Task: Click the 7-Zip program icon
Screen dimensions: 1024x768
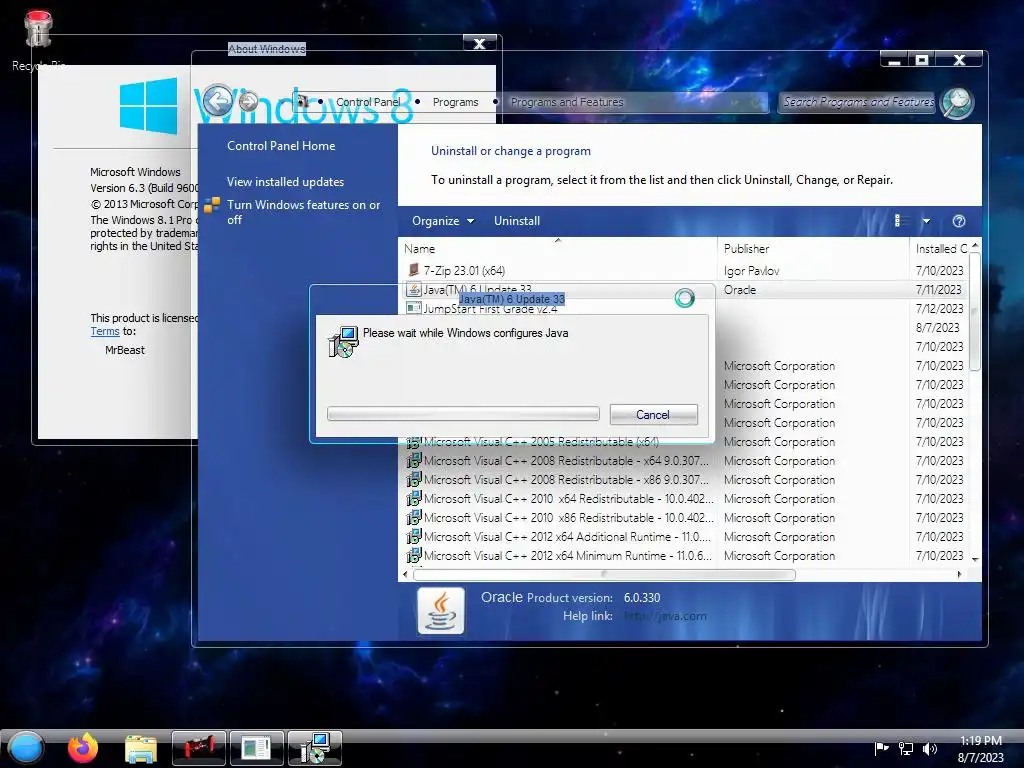Action: point(413,270)
